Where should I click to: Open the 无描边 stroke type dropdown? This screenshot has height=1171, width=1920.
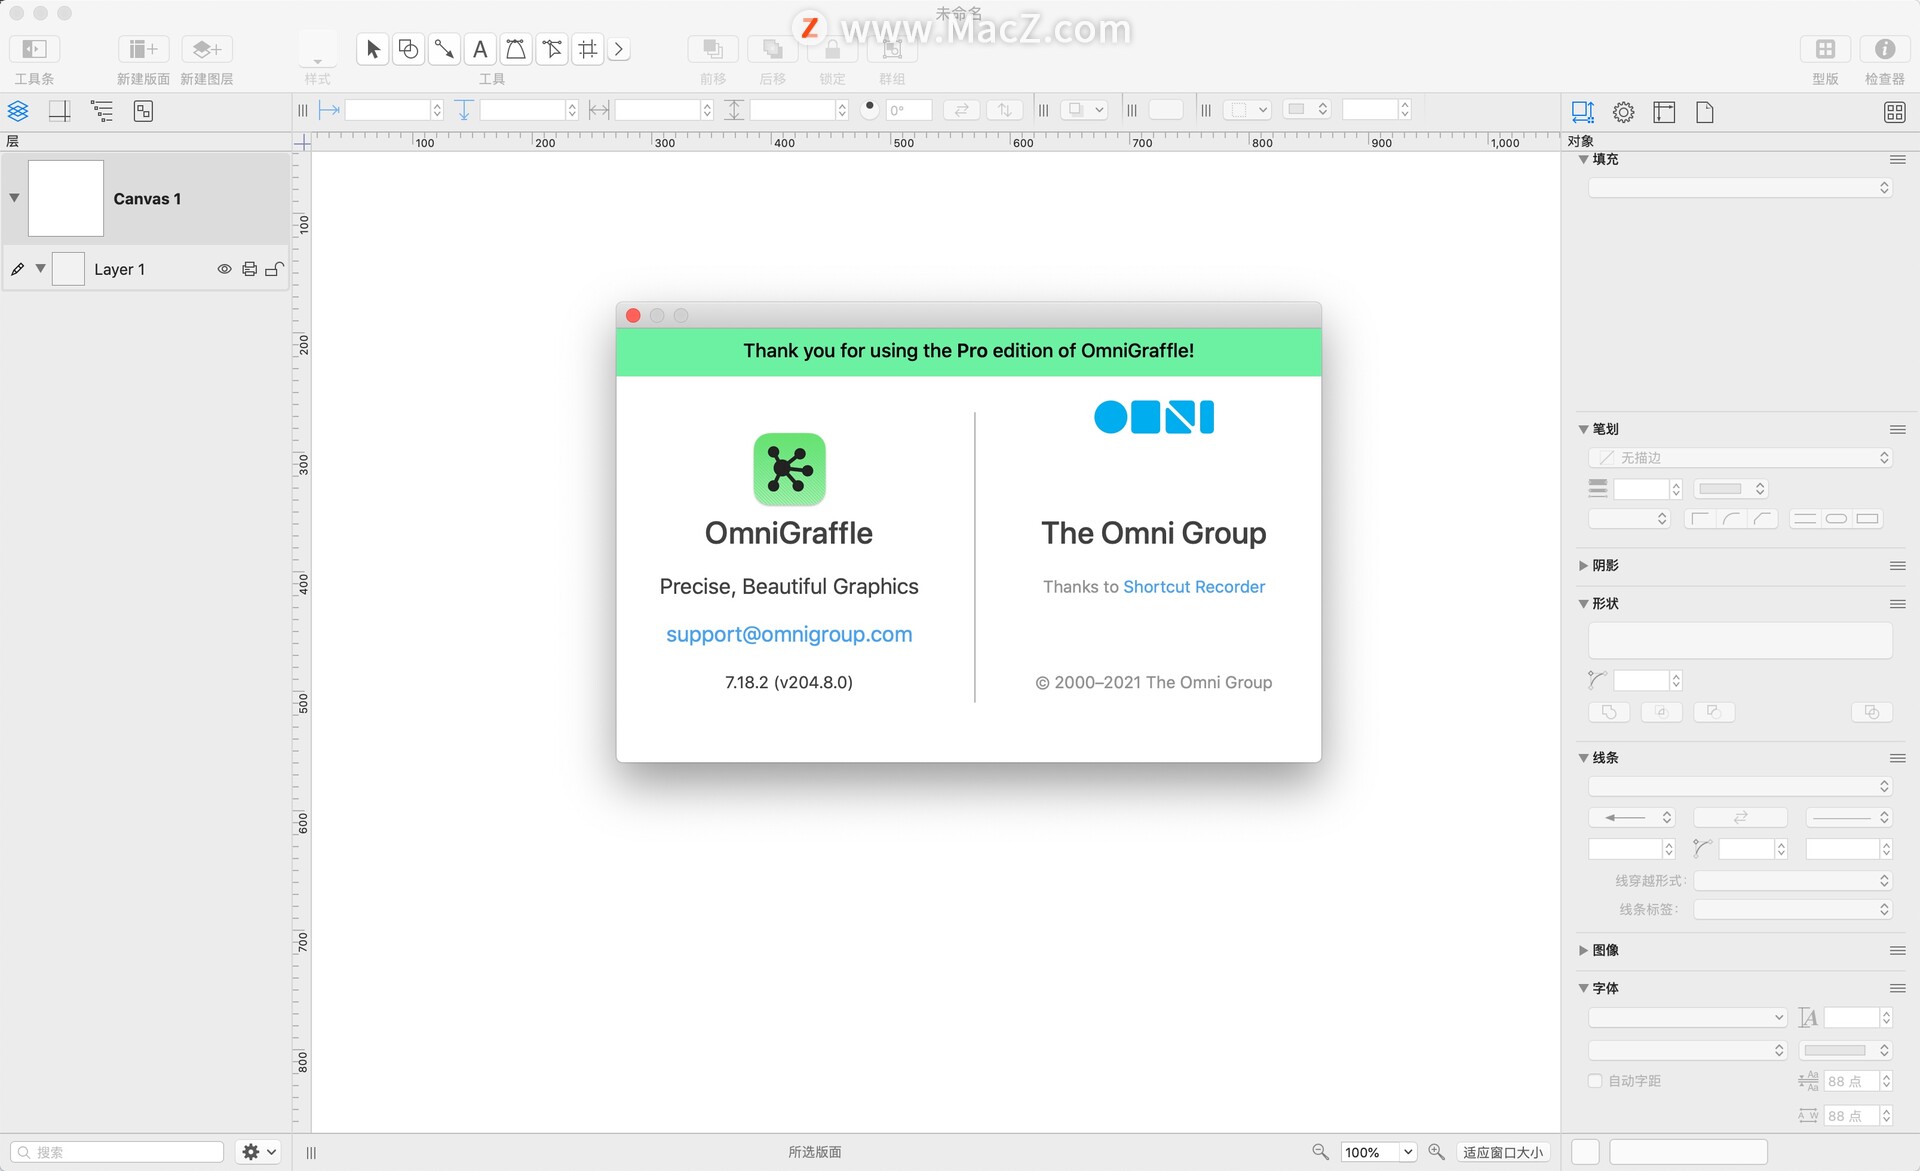1740,458
